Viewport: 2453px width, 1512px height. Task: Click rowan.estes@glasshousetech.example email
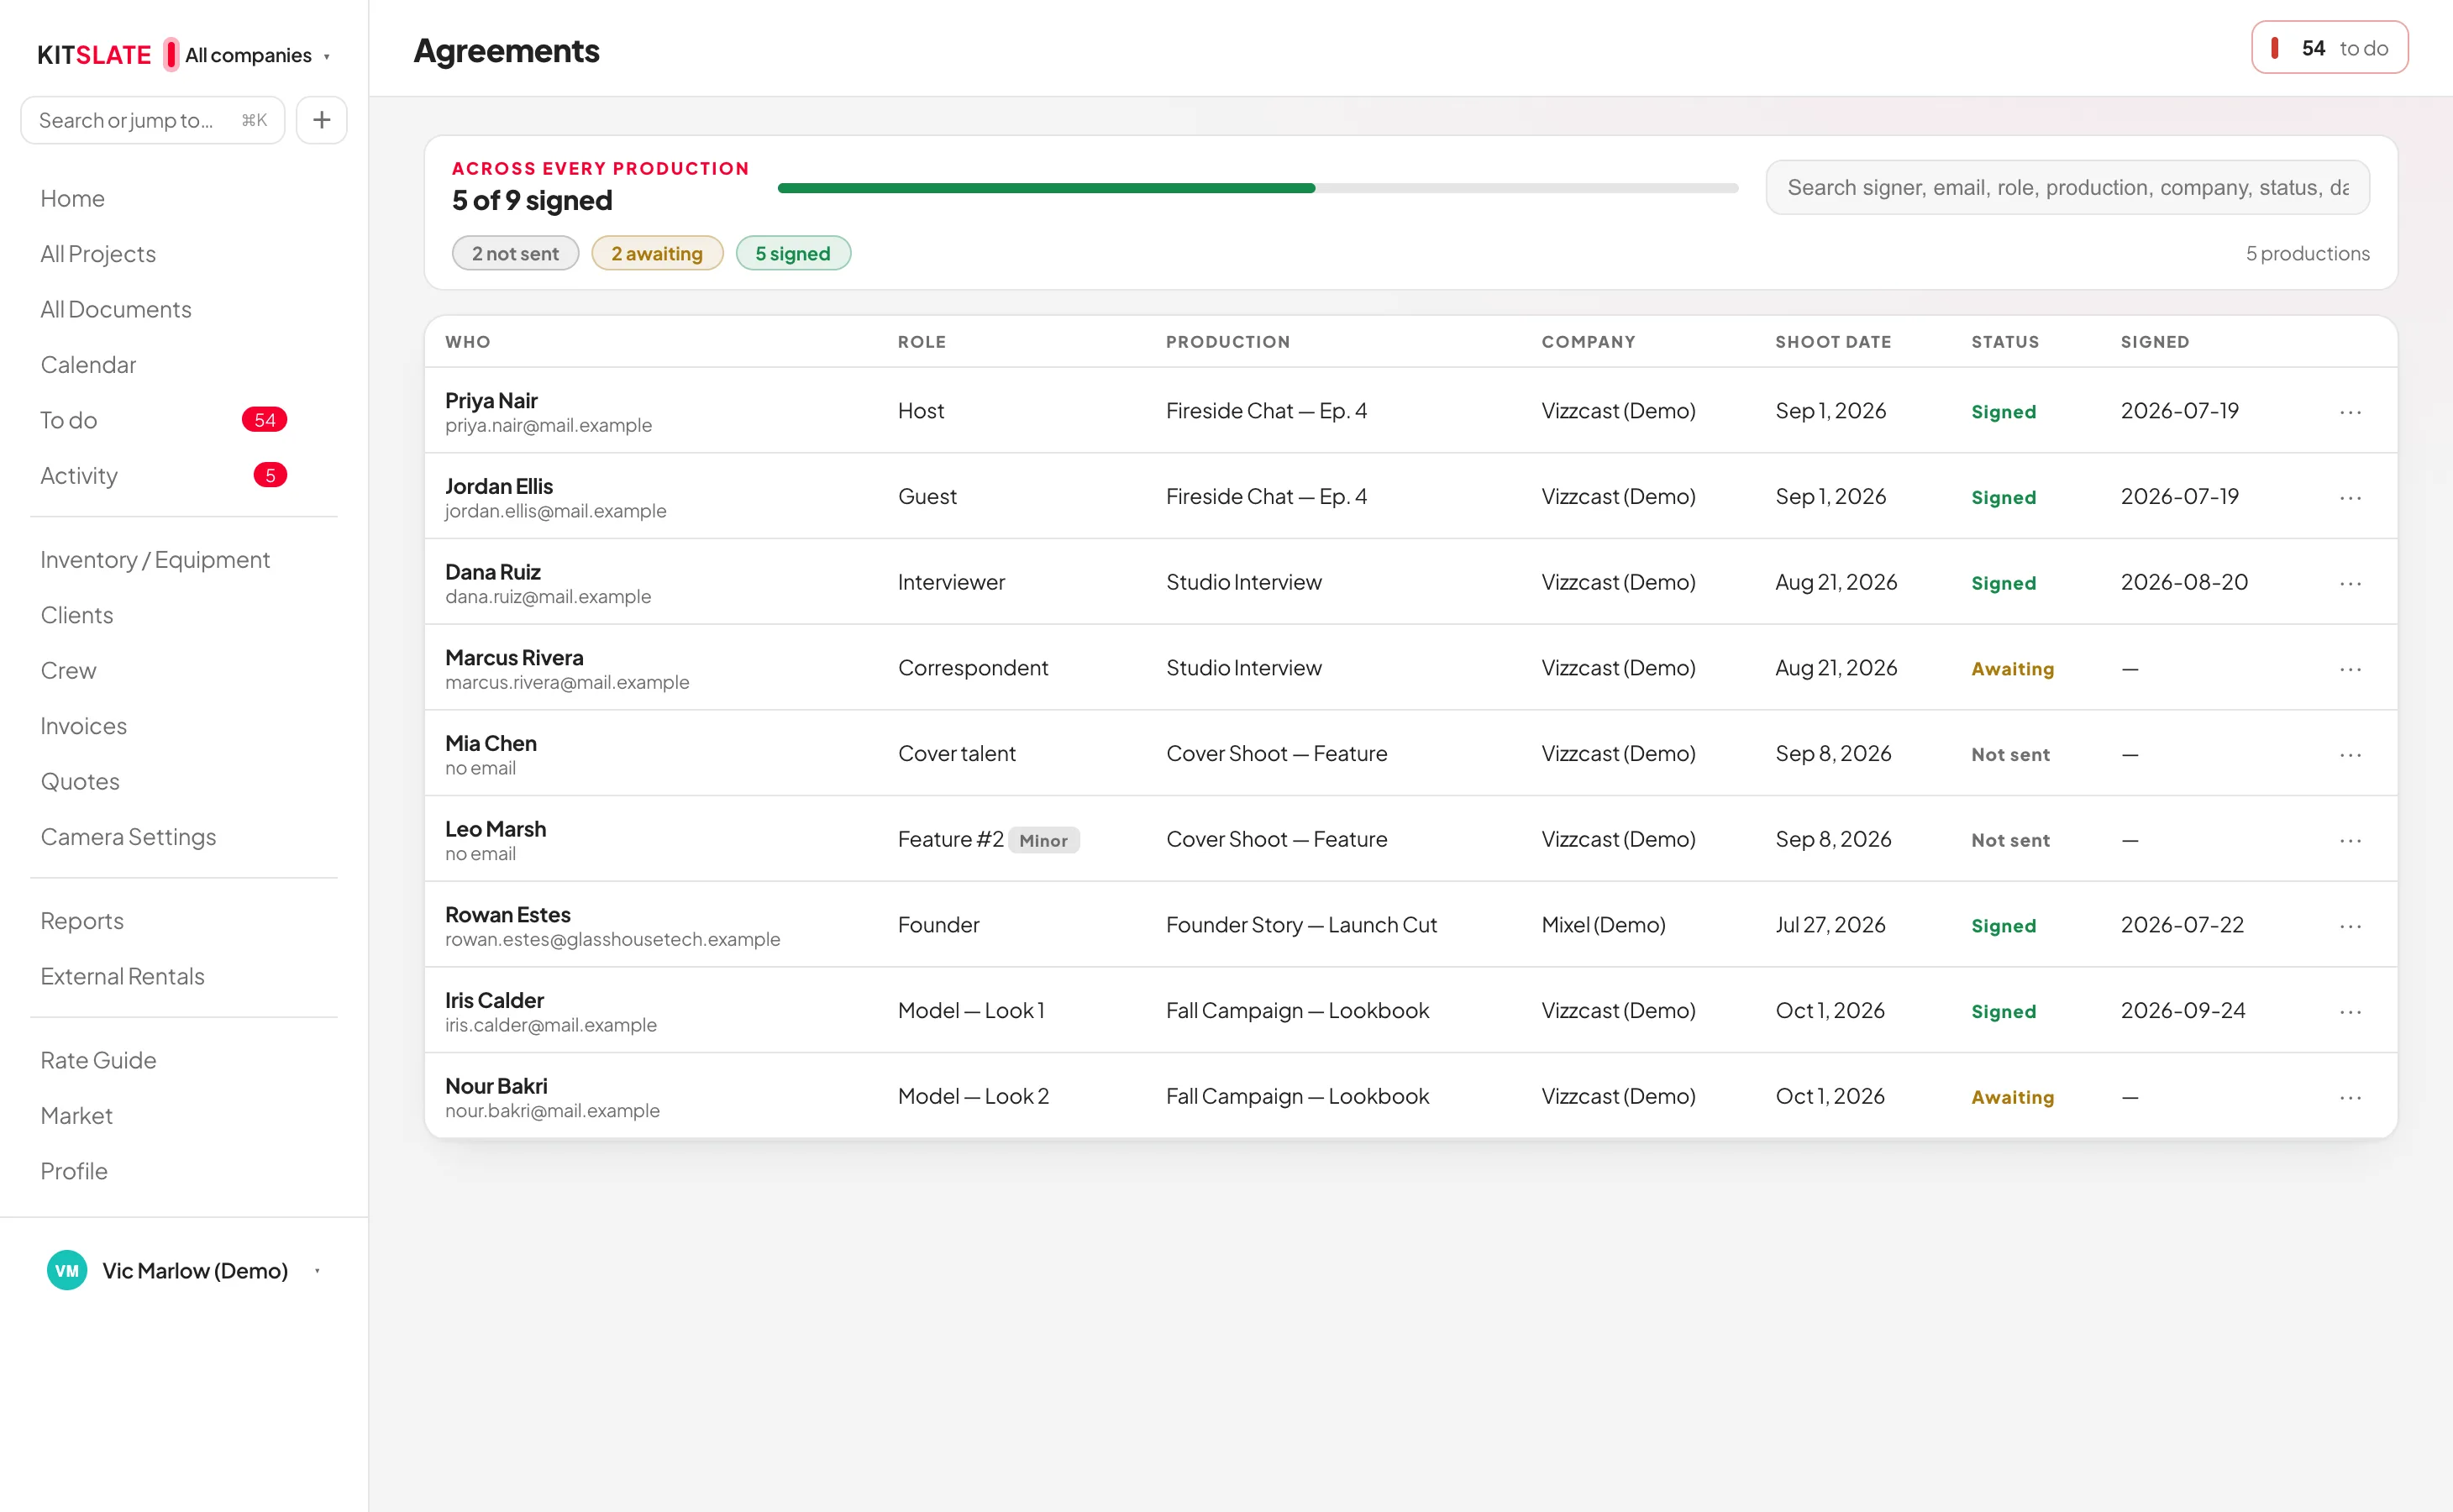tap(612, 940)
